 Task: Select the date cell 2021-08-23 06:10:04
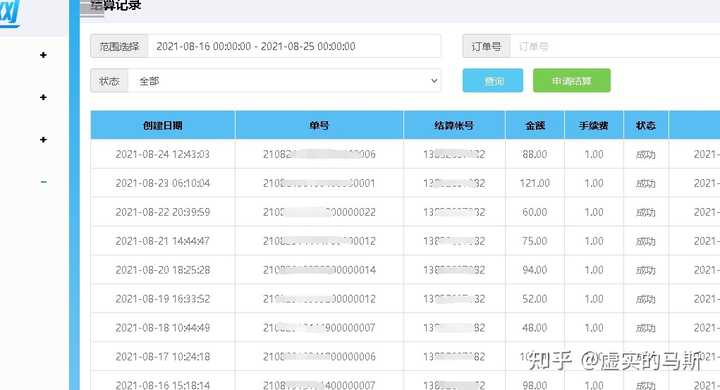[x=163, y=183]
